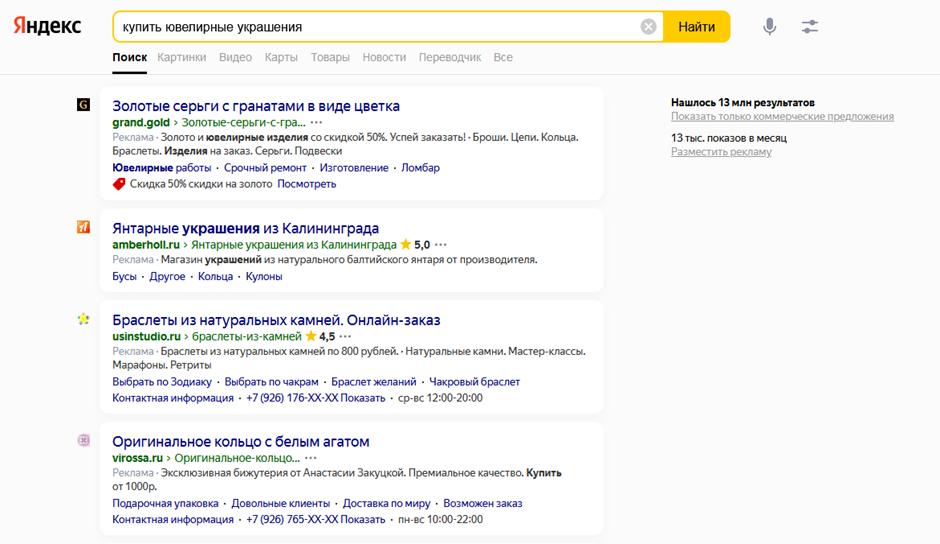
Task: Click the usinstudio.ru domain link
Action: point(146,336)
